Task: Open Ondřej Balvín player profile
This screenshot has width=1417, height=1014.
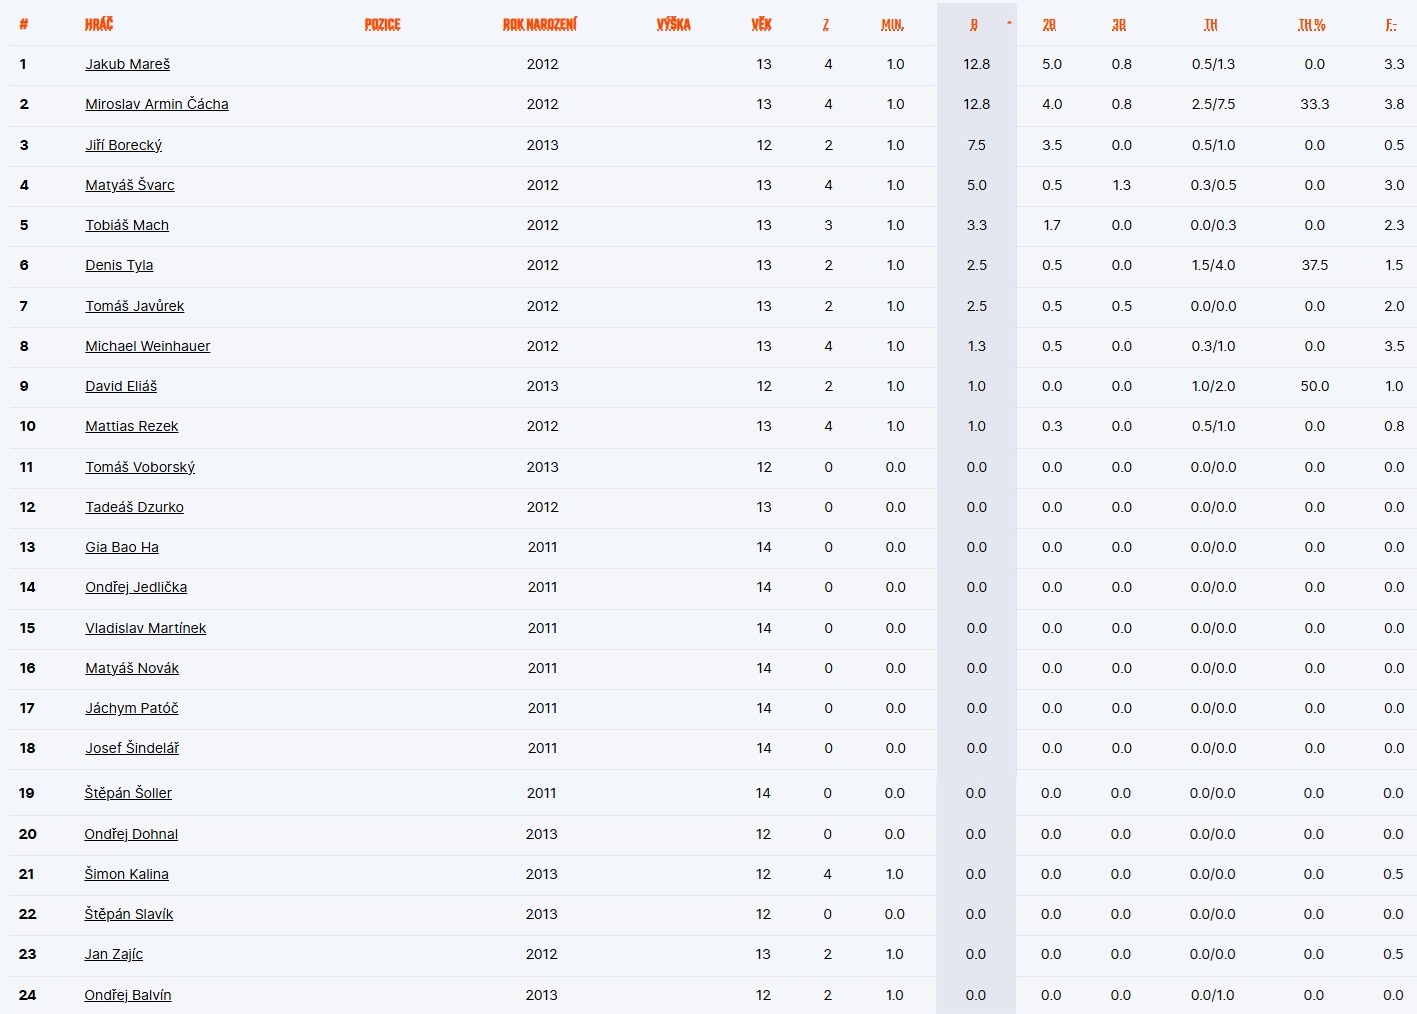Action: coord(127,995)
